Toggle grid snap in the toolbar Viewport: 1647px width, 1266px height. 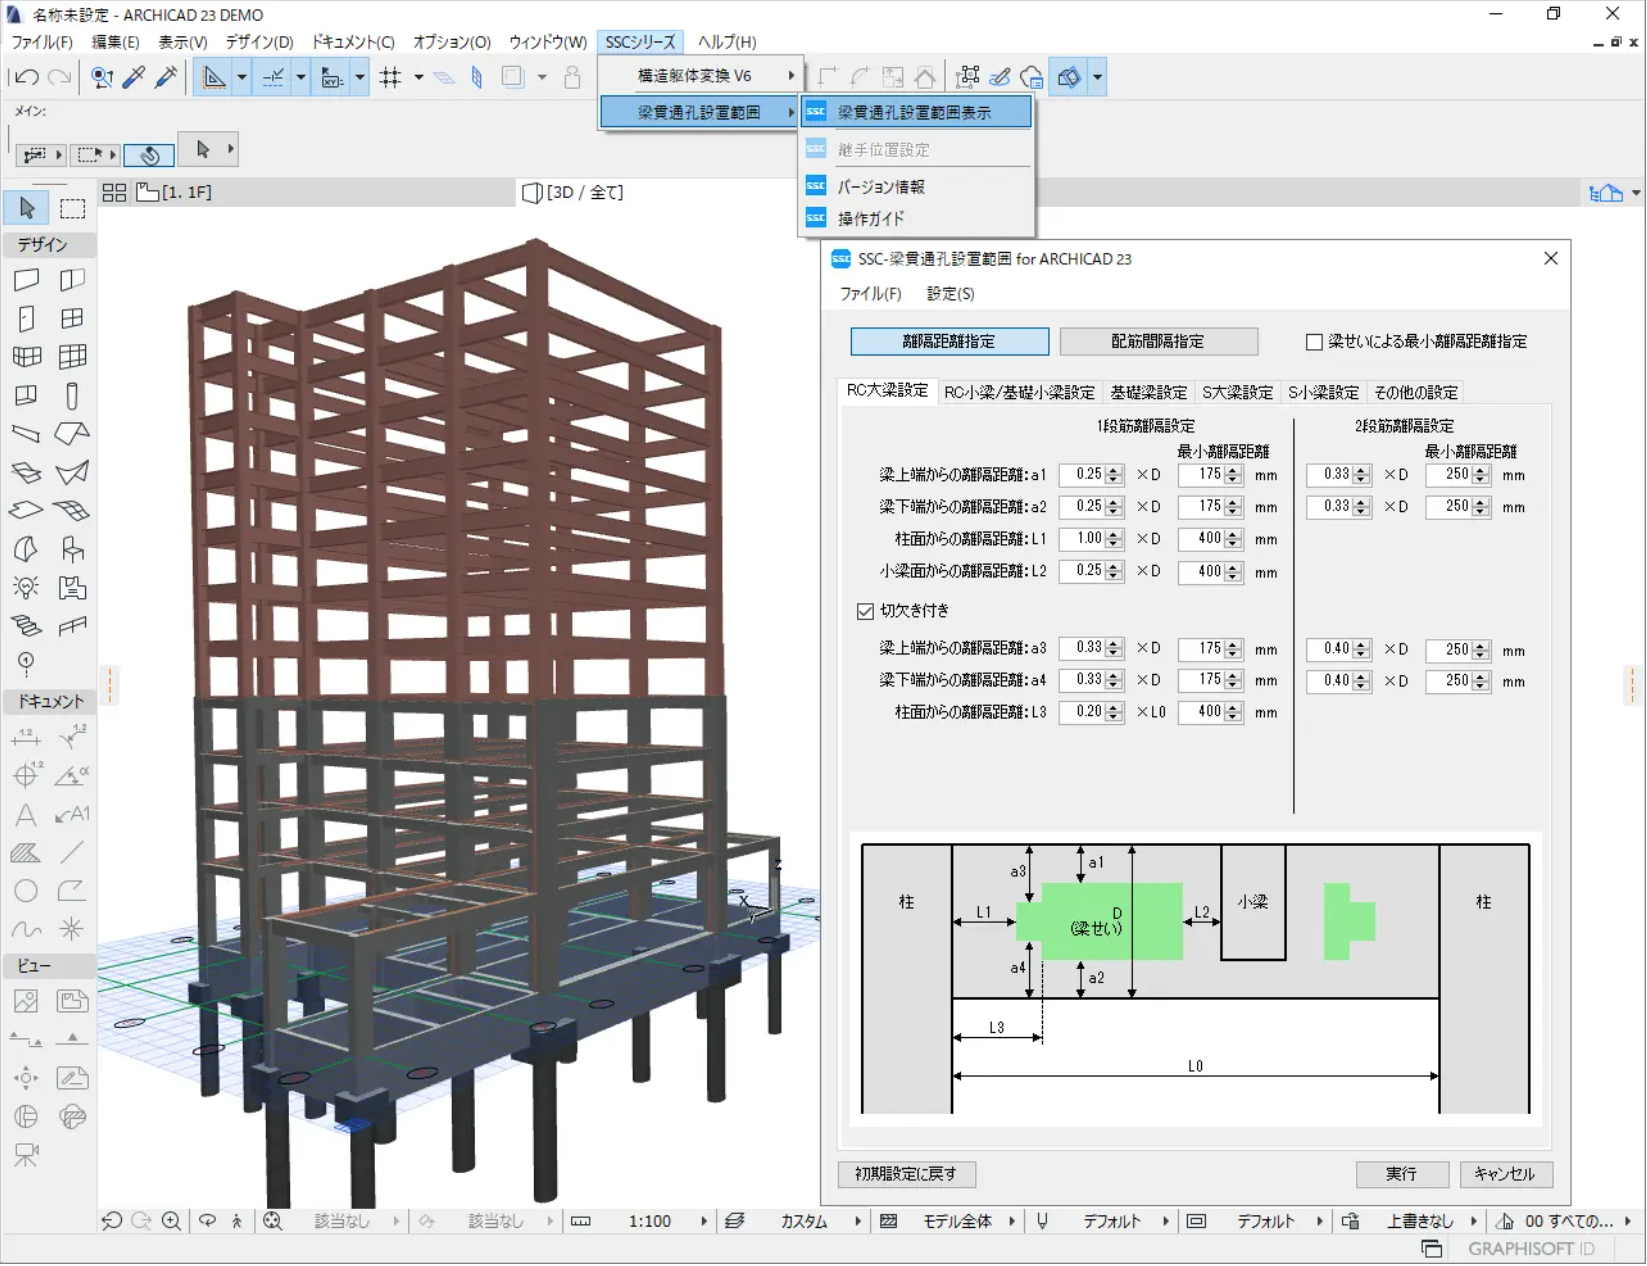point(390,77)
